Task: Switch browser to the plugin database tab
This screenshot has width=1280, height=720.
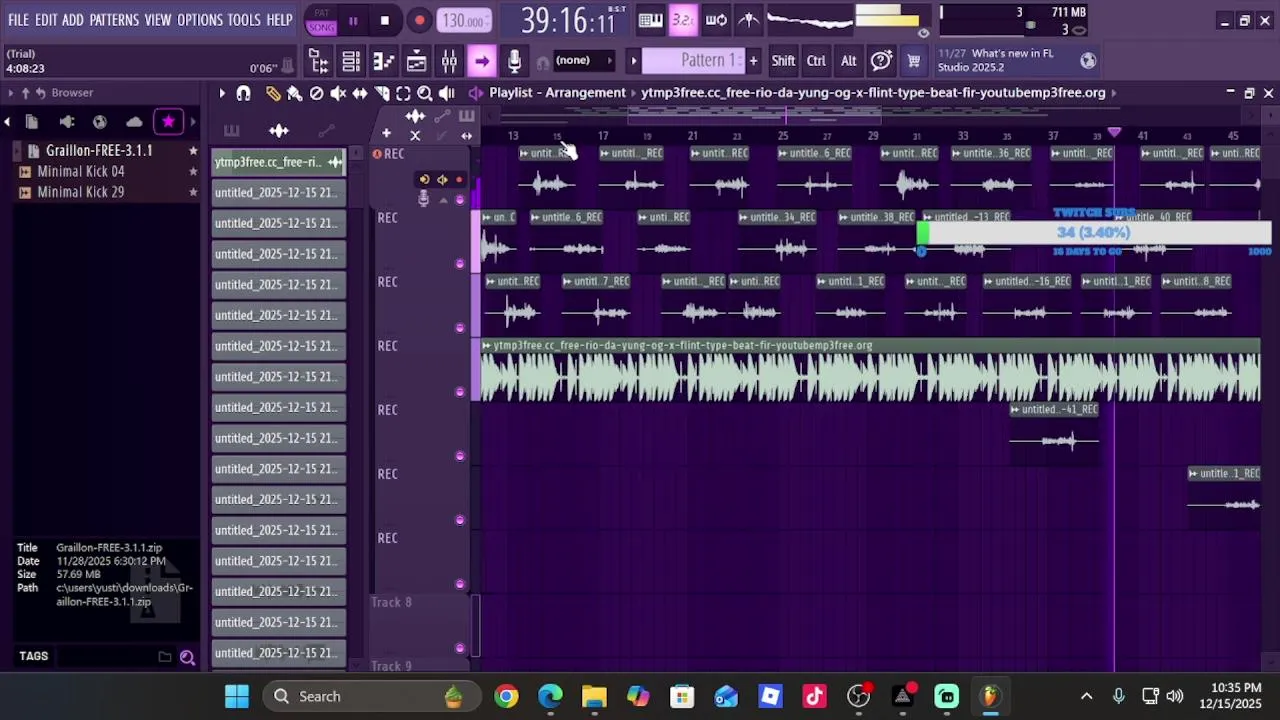Action: [66, 122]
